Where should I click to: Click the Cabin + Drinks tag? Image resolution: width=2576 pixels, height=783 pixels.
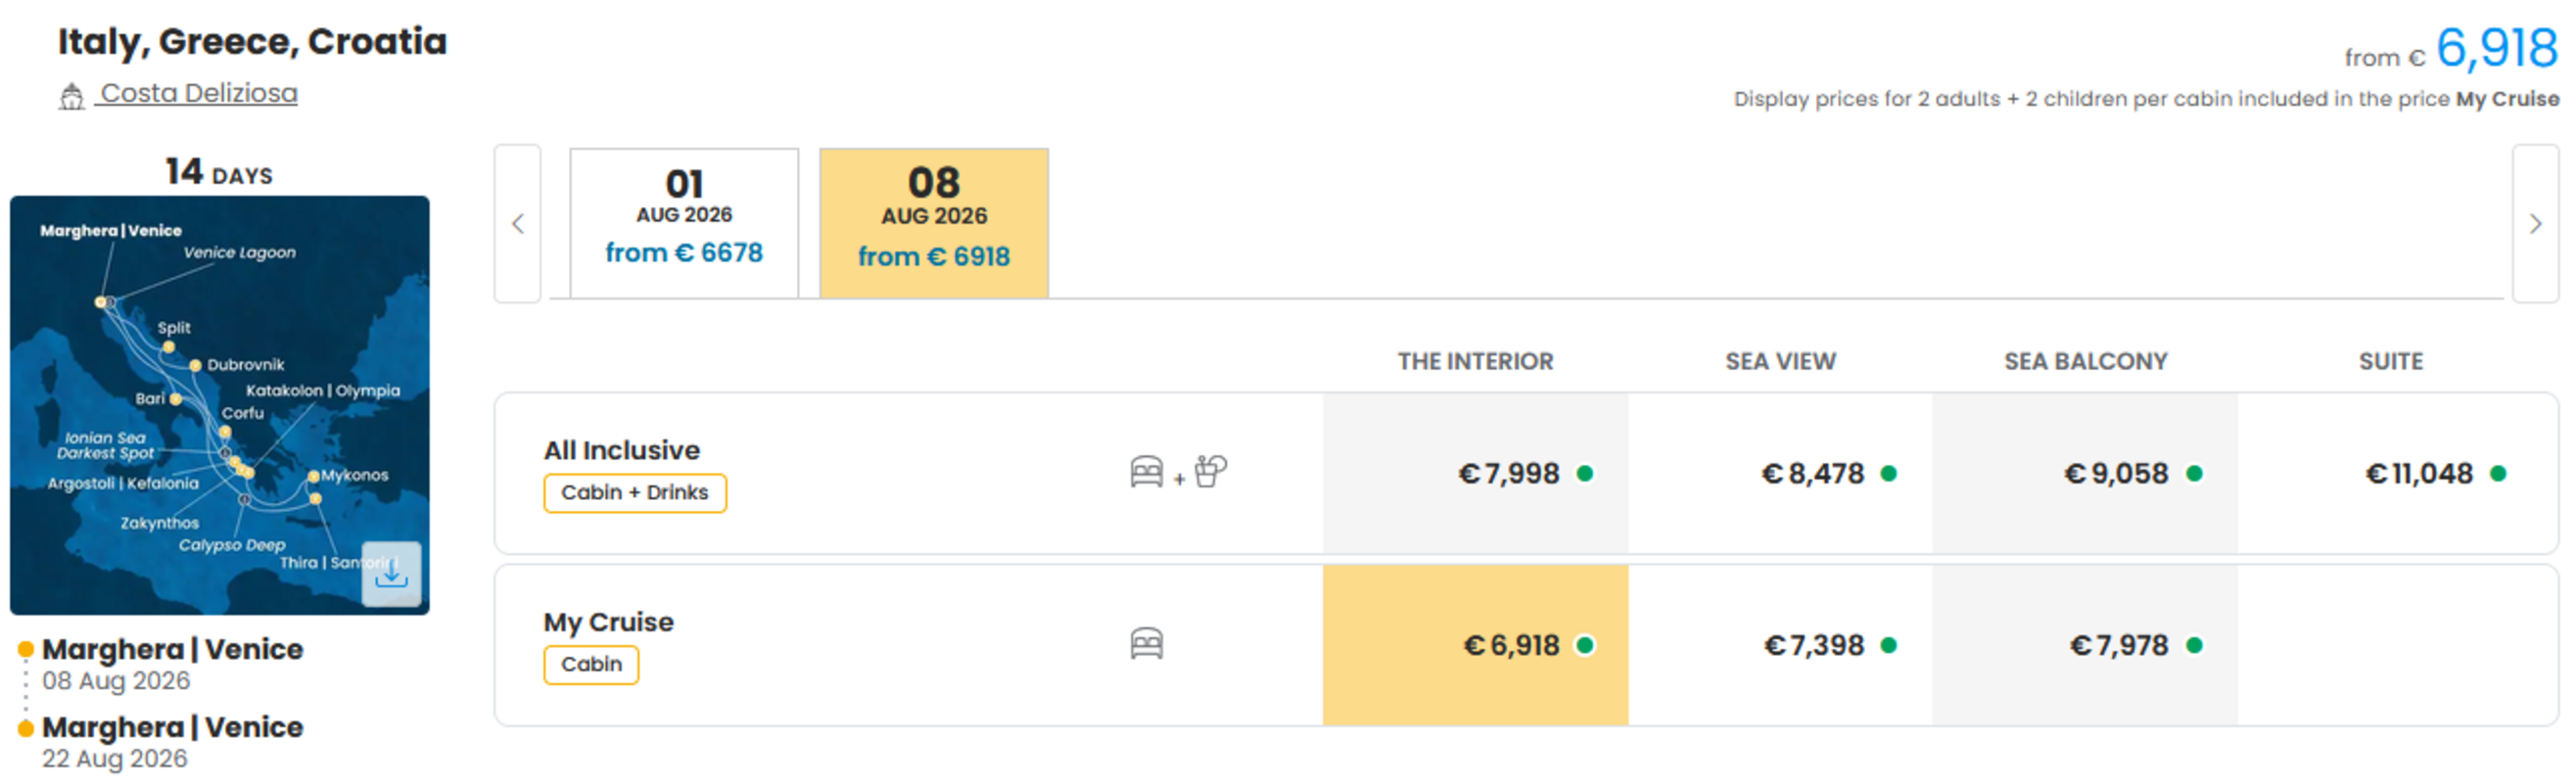635,493
